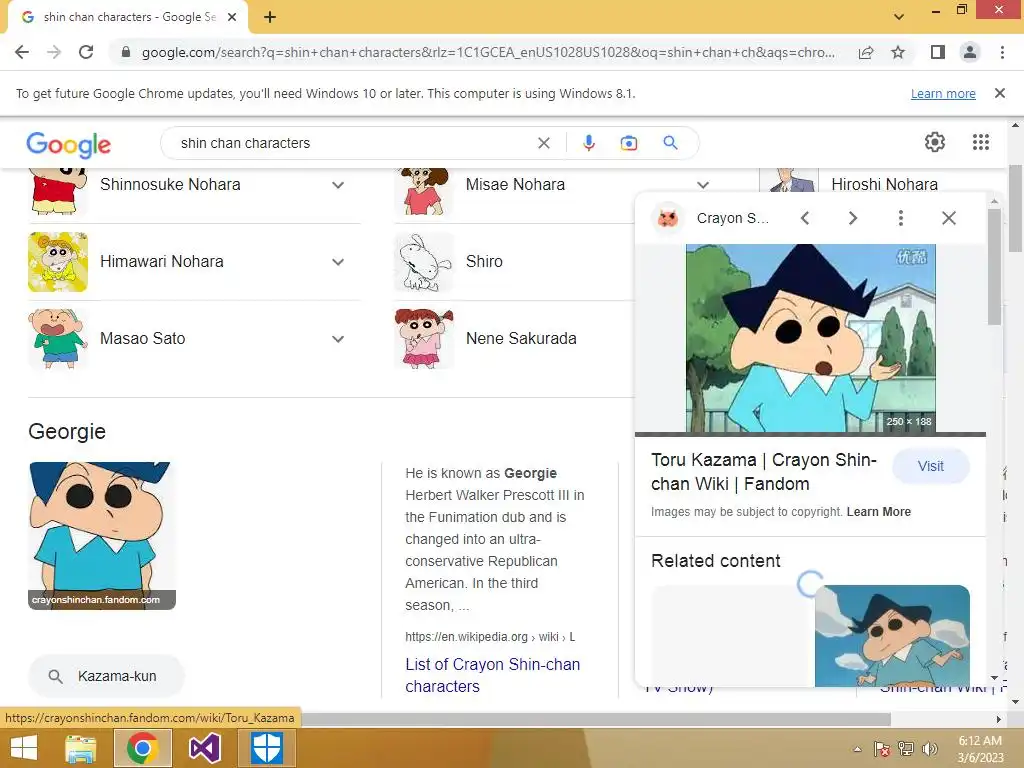Open the Chrome profile avatar
The image size is (1024, 768).
tap(970, 52)
